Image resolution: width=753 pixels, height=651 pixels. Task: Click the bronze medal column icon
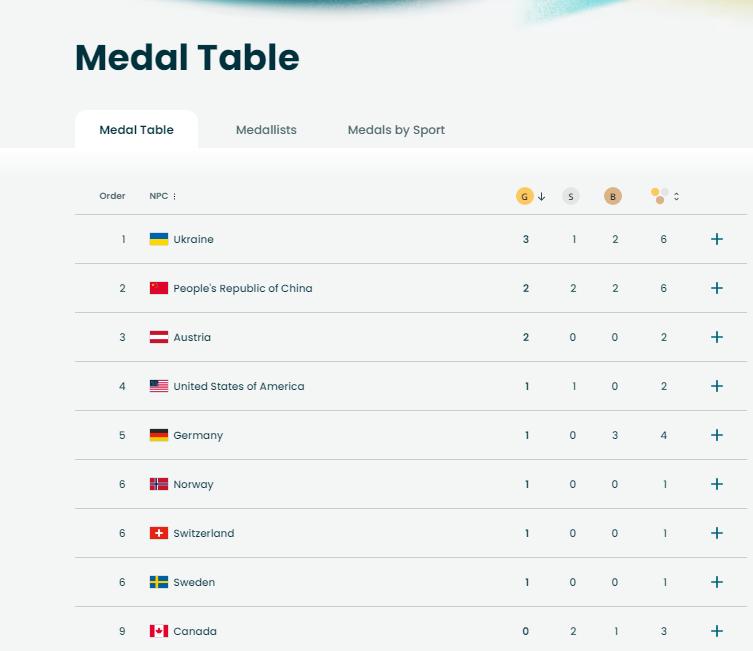pyautogui.click(x=613, y=196)
